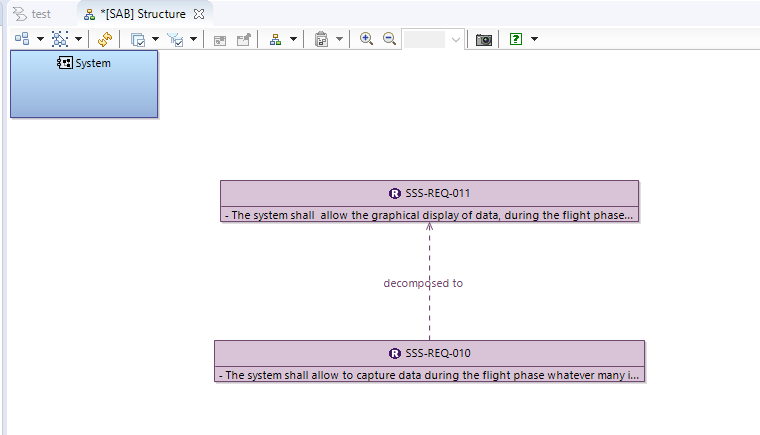This screenshot has width=760, height=435.
Task: Click the Arrange All icon
Action: coord(22,39)
